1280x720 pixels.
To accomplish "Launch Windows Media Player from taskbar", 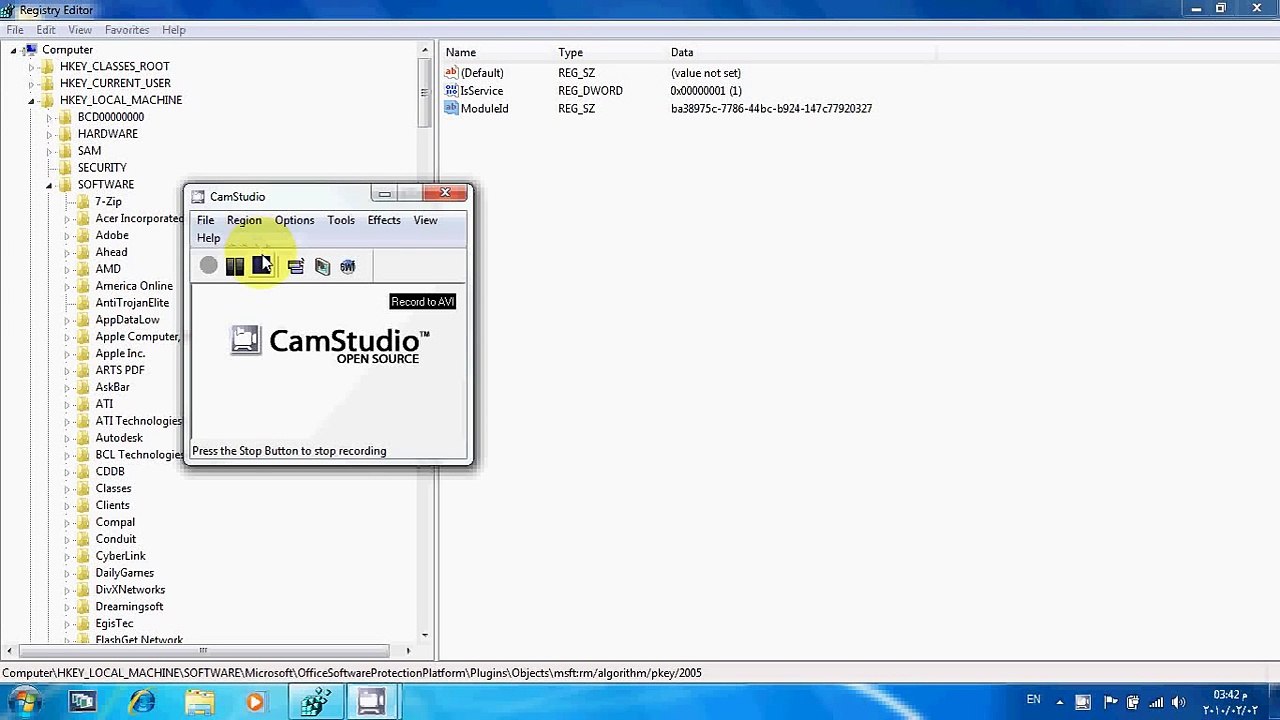I will pyautogui.click(x=255, y=702).
